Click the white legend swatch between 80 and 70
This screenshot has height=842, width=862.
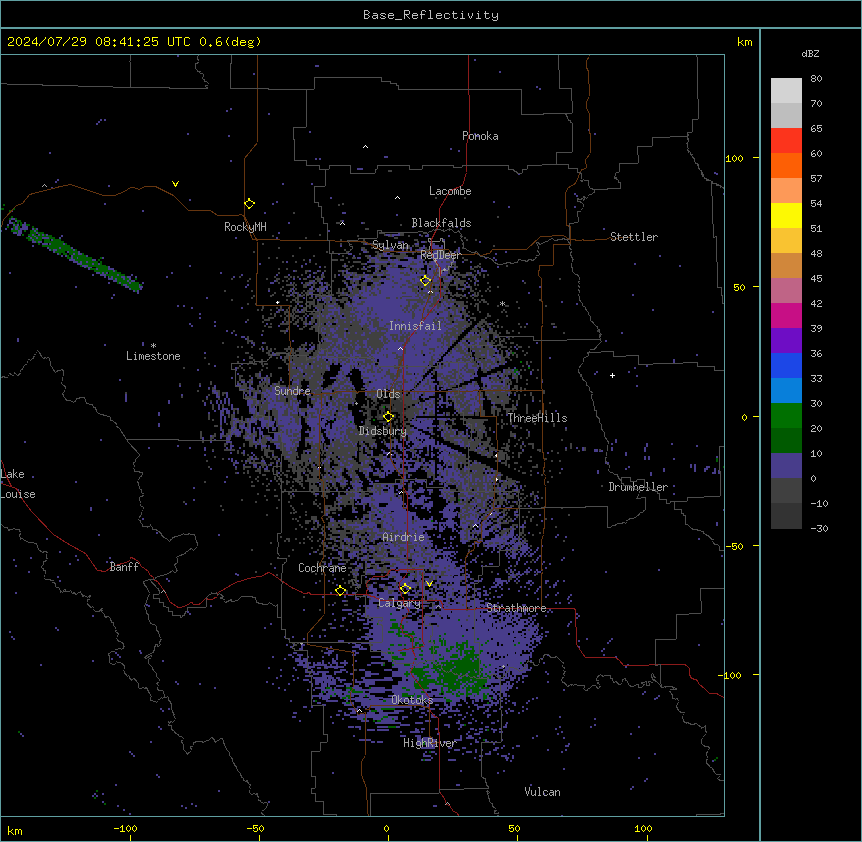(786, 91)
